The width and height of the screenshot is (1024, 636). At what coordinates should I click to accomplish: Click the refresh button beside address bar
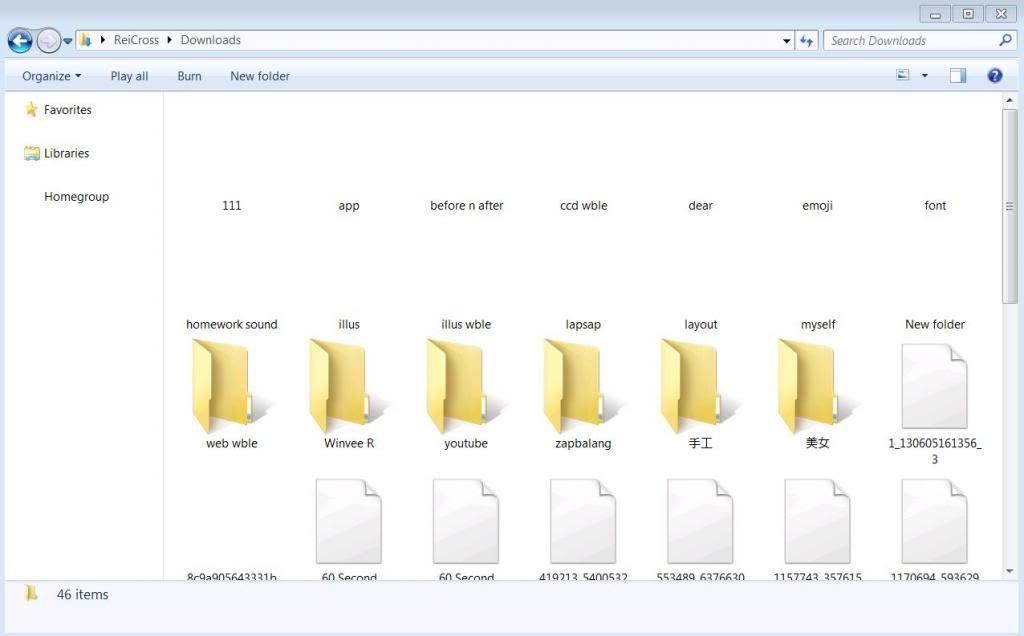tap(807, 41)
